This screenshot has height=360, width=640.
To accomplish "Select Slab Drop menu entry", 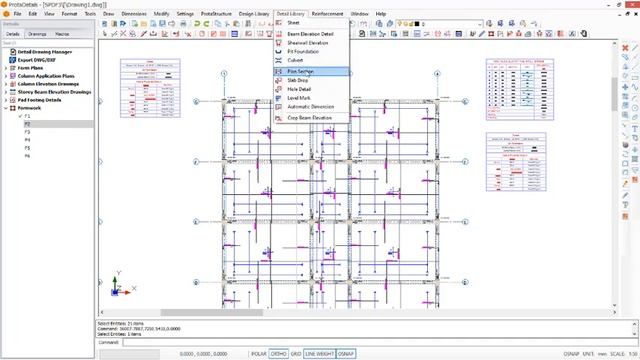I will click(311, 80).
